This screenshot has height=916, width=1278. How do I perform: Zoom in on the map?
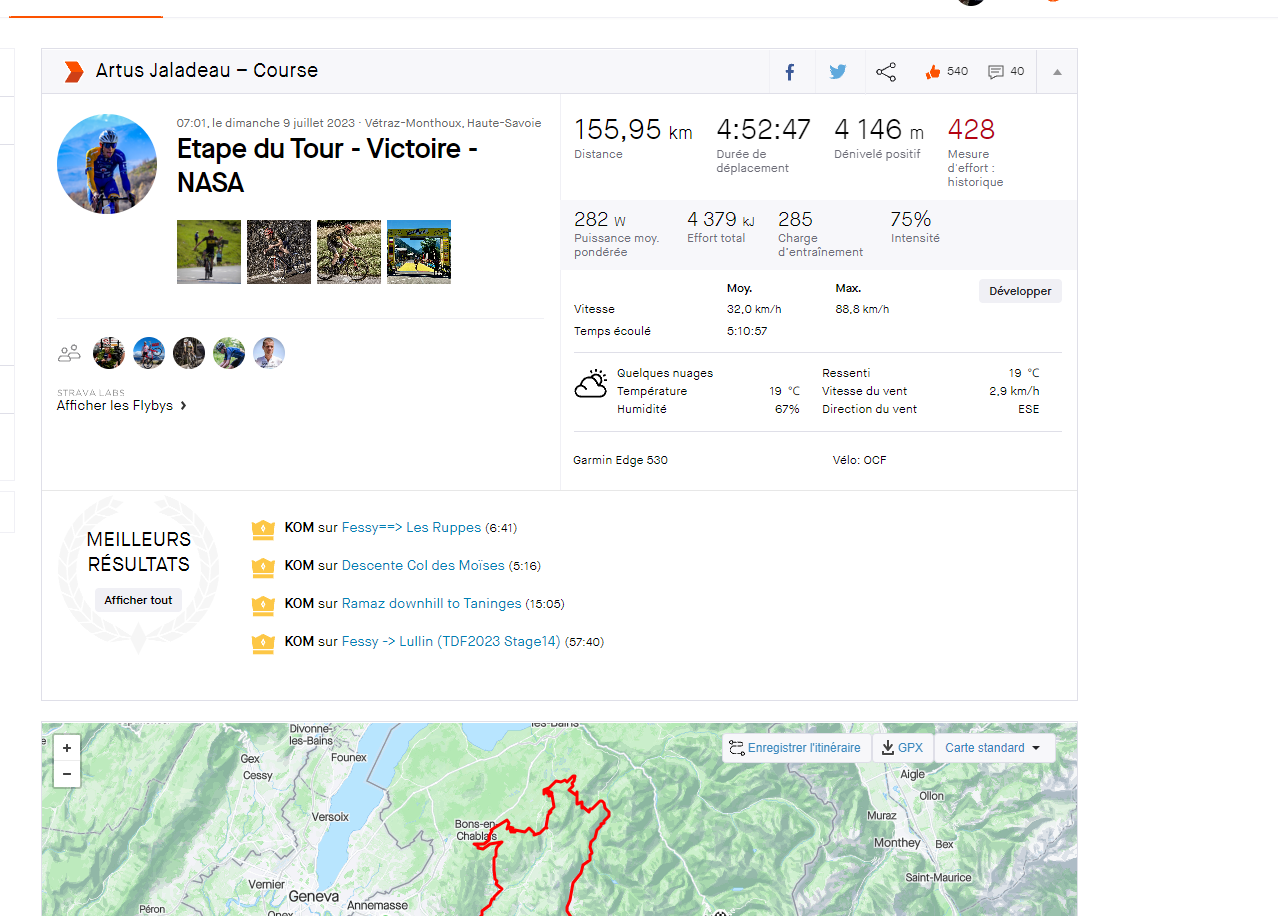pyautogui.click(x=67, y=748)
